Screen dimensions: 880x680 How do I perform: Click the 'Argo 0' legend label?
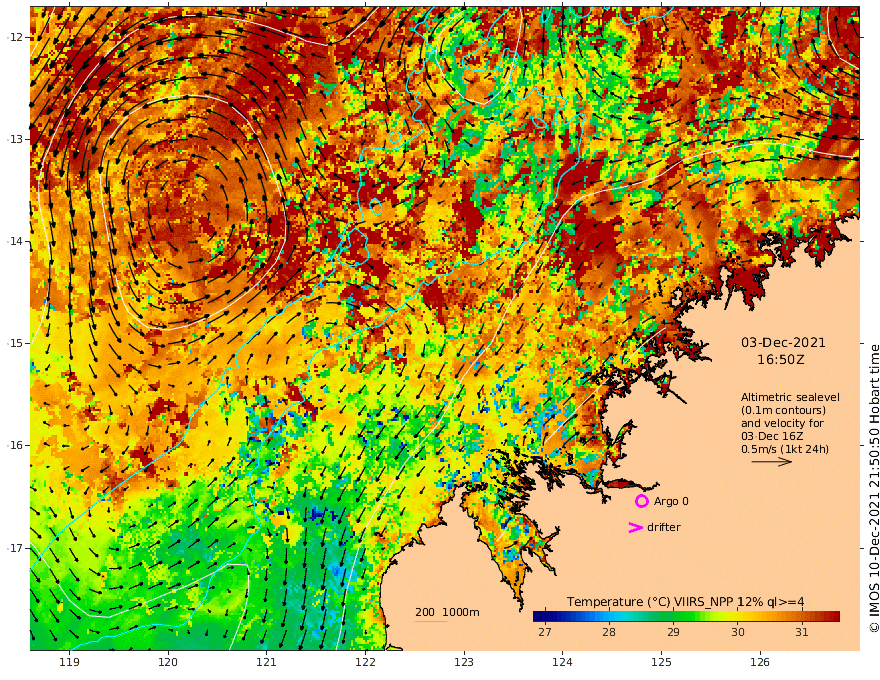point(671,501)
